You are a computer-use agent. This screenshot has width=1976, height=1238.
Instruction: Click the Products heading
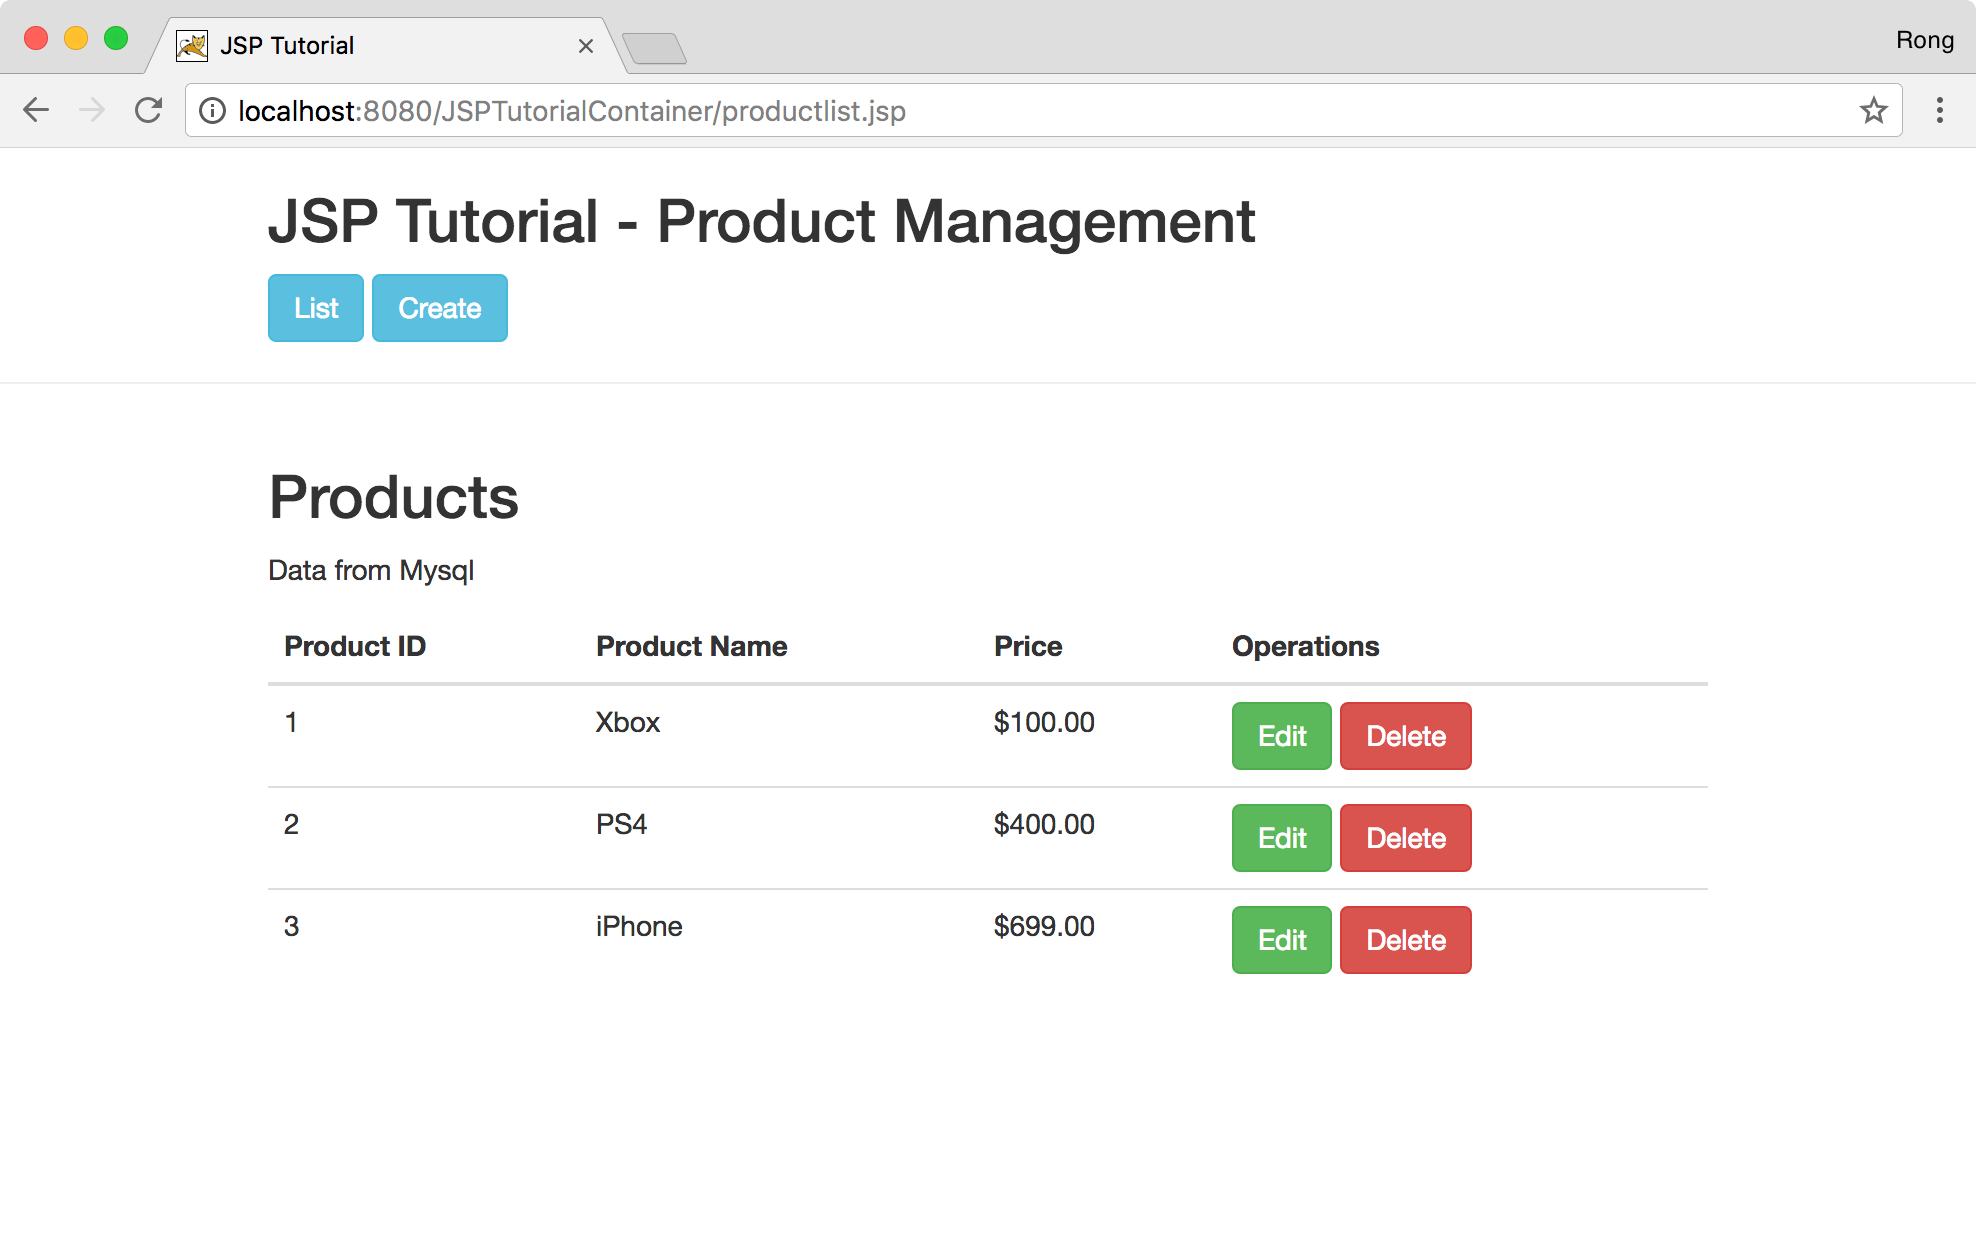(x=394, y=497)
